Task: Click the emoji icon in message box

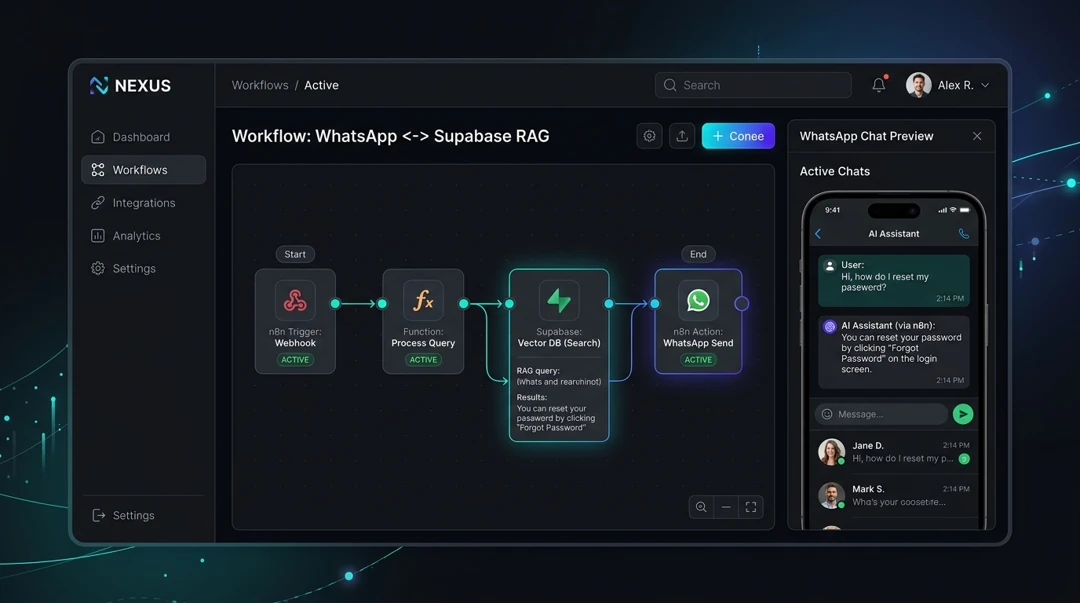Action: [x=827, y=414]
